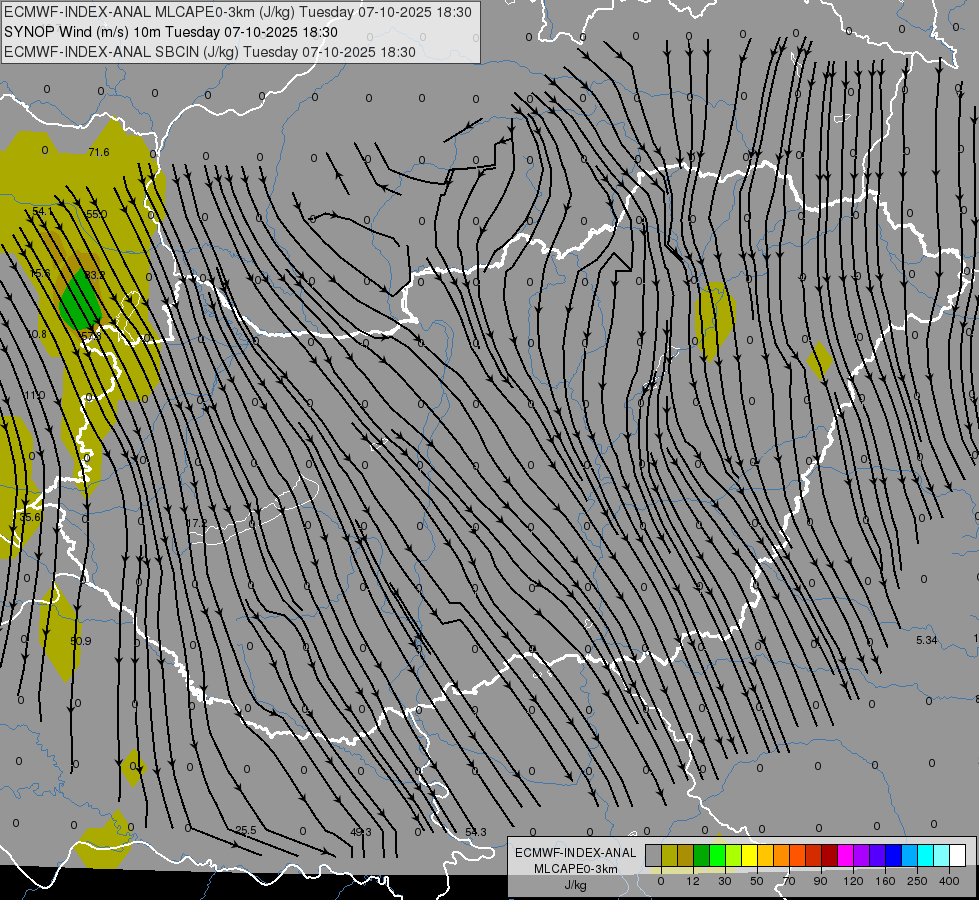The height and width of the screenshot is (900, 979).
Task: Click the 5.34 value on the map
Action: [926, 639]
